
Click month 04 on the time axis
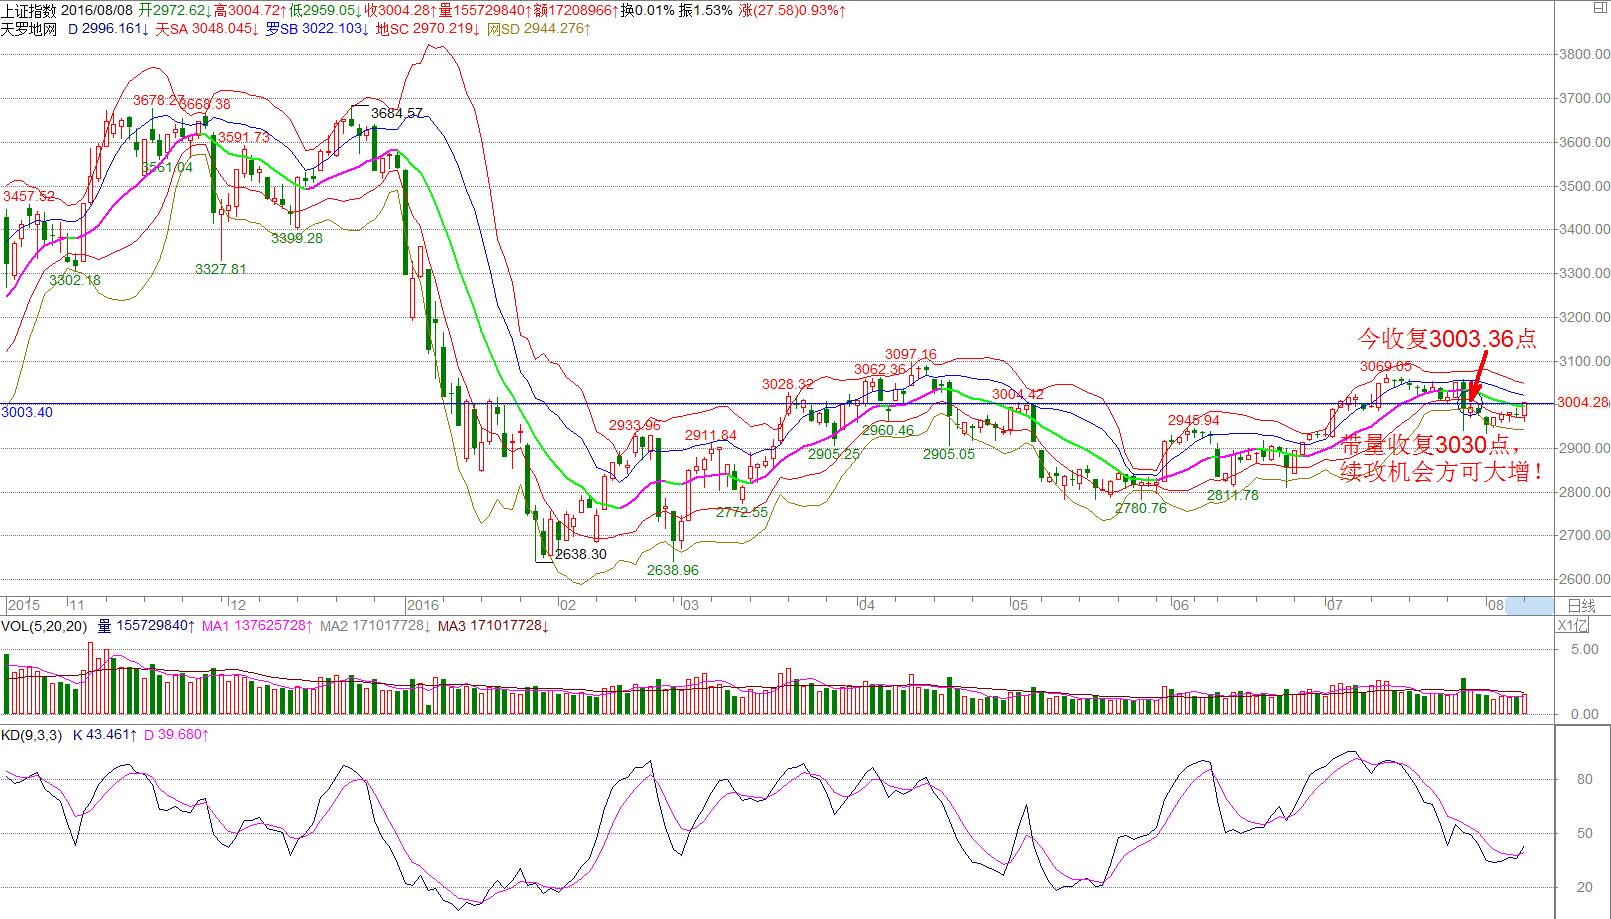coord(866,605)
